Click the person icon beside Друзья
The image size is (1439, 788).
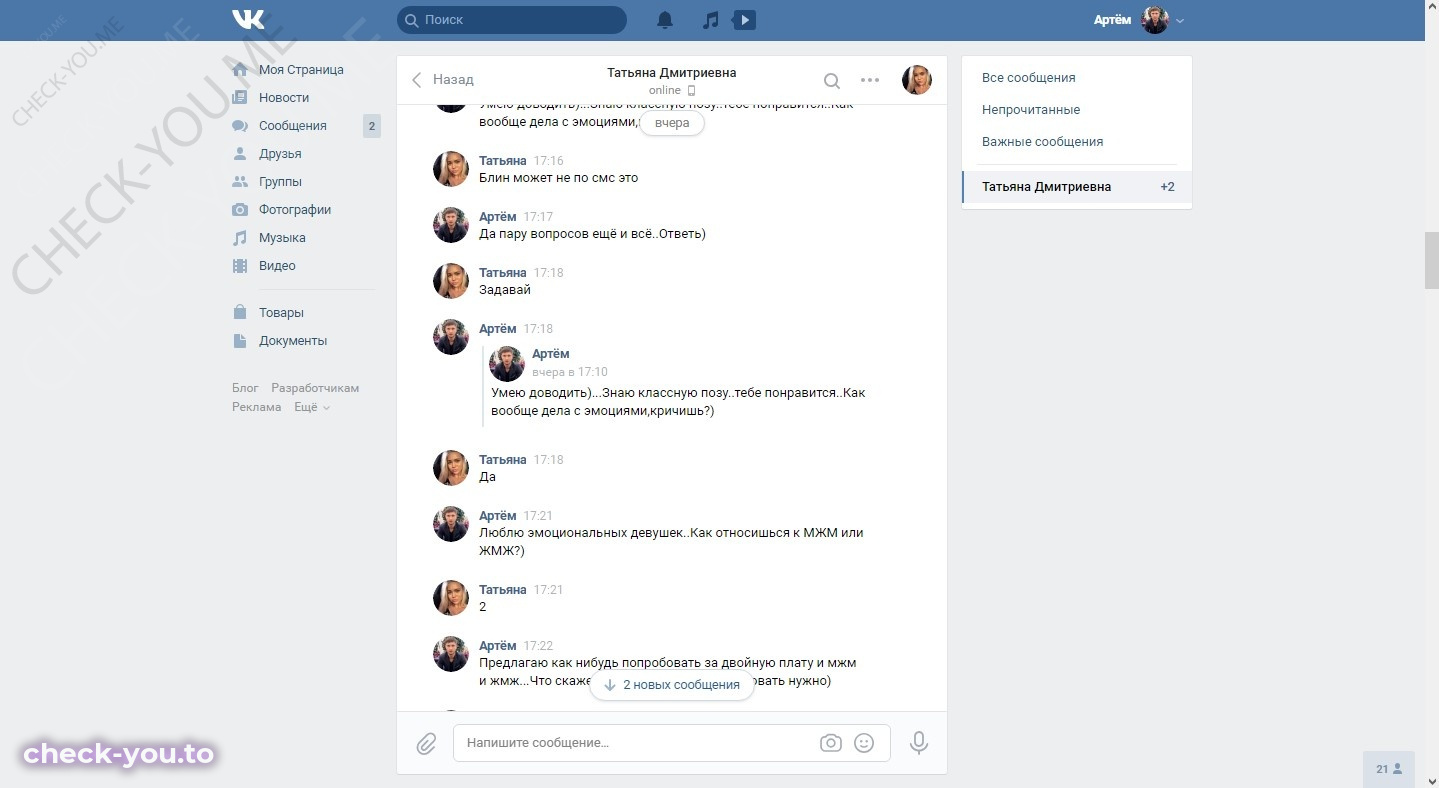click(x=240, y=154)
